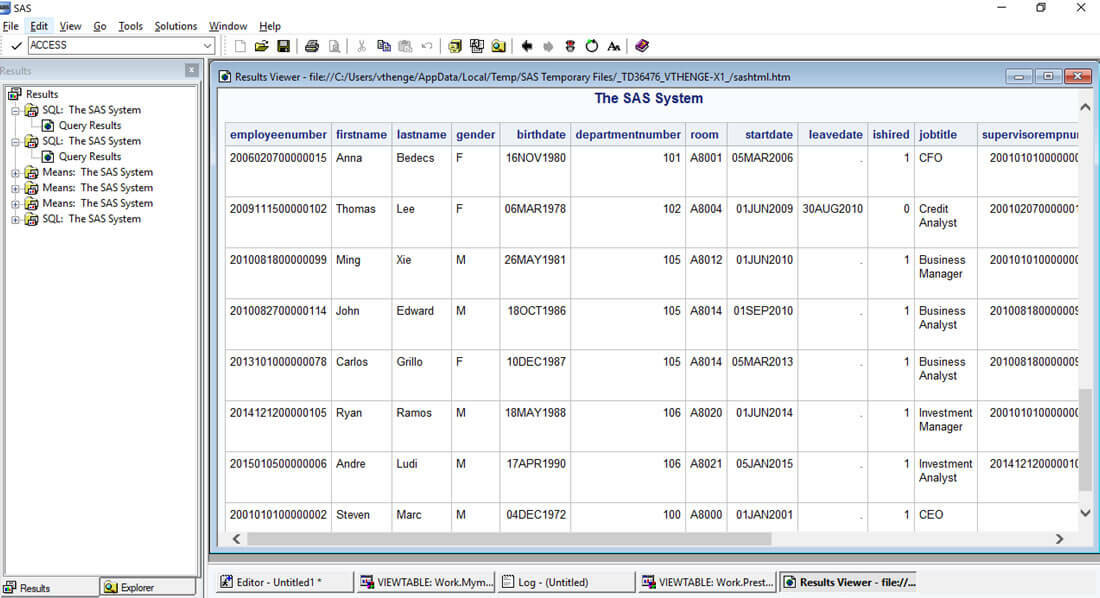Click the Results Viewer title bar document icon
Image resolution: width=1100 pixels, height=598 pixels.
click(x=224, y=77)
